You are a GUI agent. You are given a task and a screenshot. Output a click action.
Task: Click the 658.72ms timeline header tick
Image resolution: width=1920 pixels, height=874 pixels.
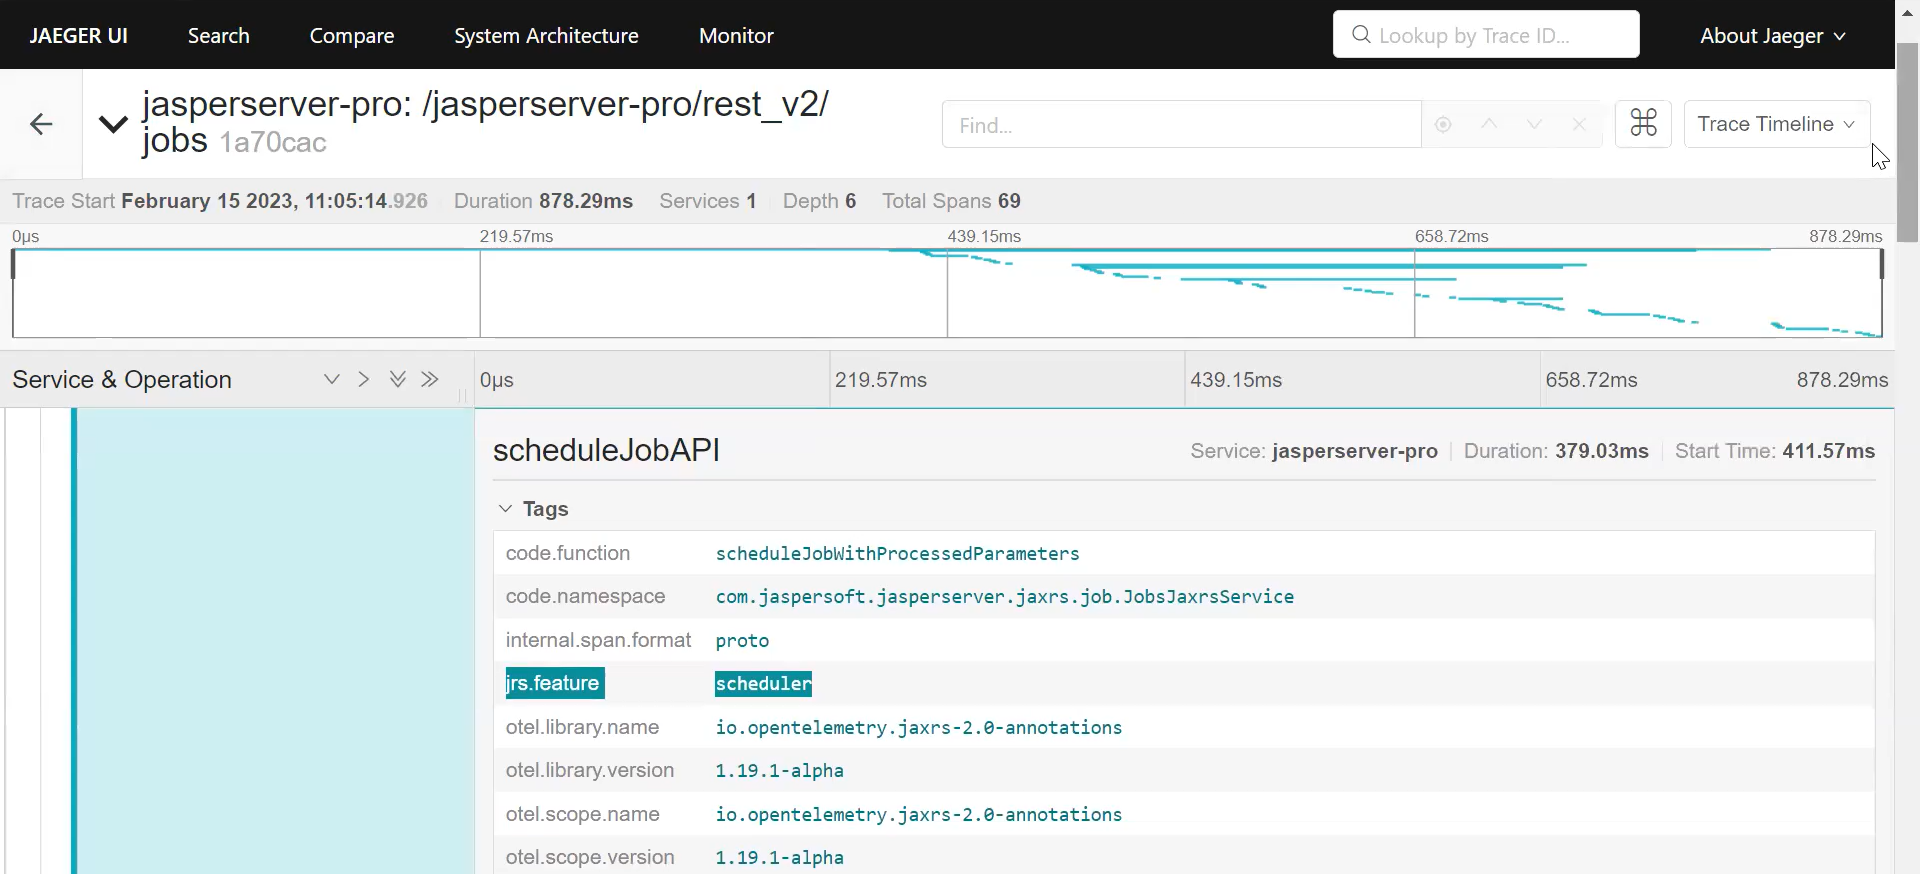[1591, 380]
